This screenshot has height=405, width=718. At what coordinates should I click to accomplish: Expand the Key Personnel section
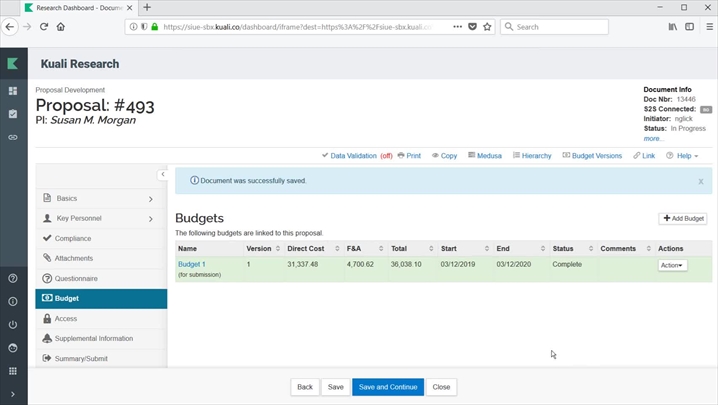(100, 218)
